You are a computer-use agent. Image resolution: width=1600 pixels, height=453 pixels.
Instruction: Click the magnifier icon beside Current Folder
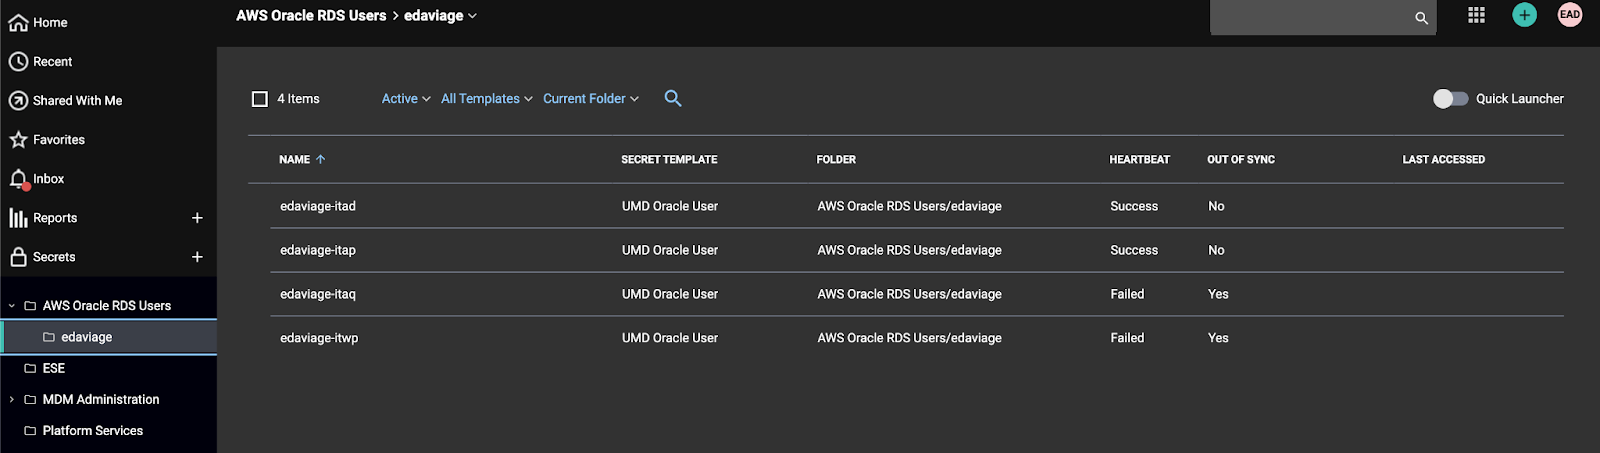673,98
